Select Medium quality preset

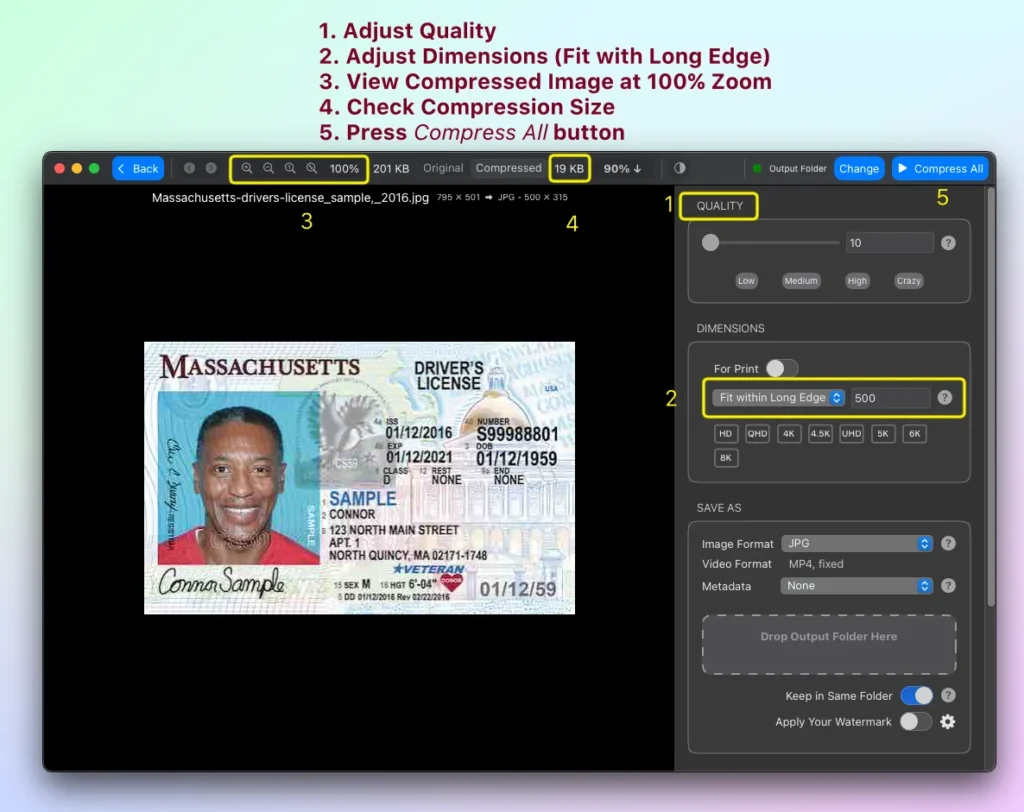pos(801,281)
